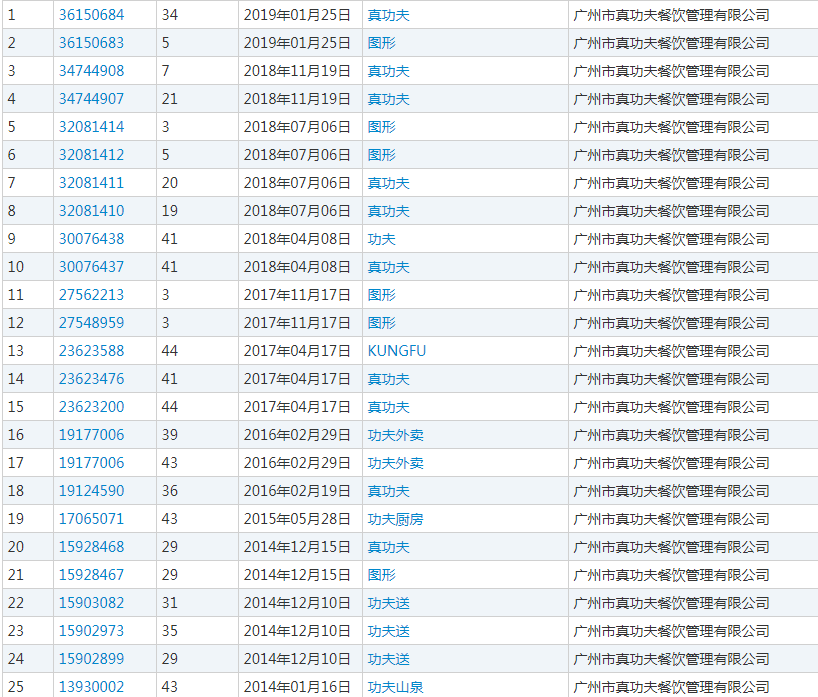Open registration number 36150684
The width and height of the screenshot is (818, 697).
coord(91,15)
